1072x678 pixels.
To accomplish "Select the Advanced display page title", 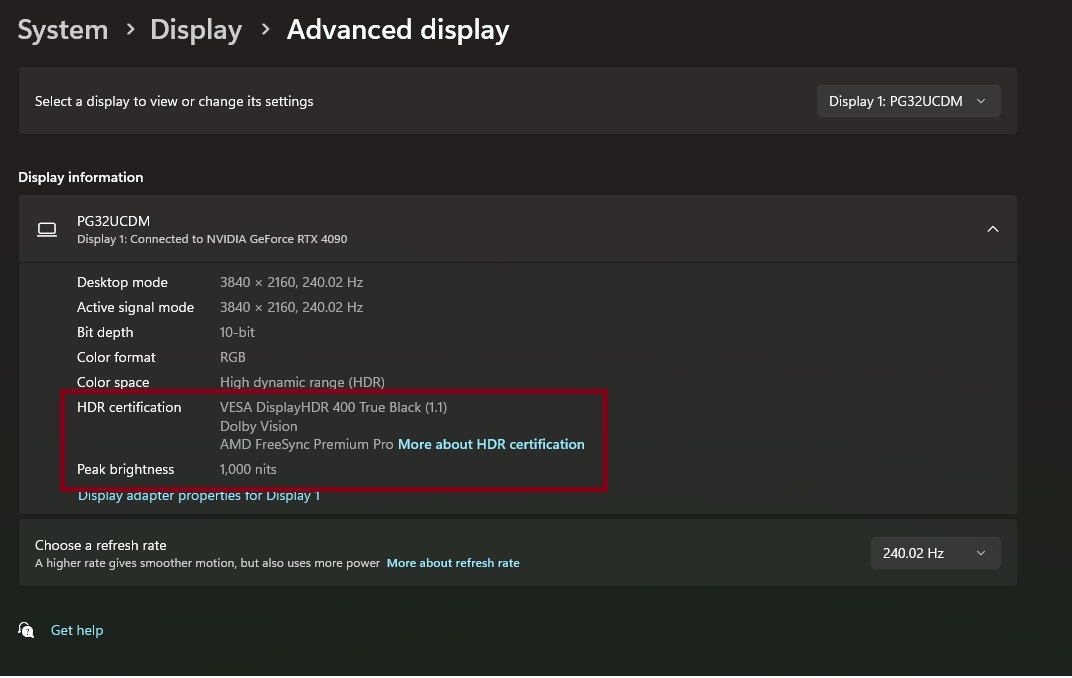I will pos(398,30).
